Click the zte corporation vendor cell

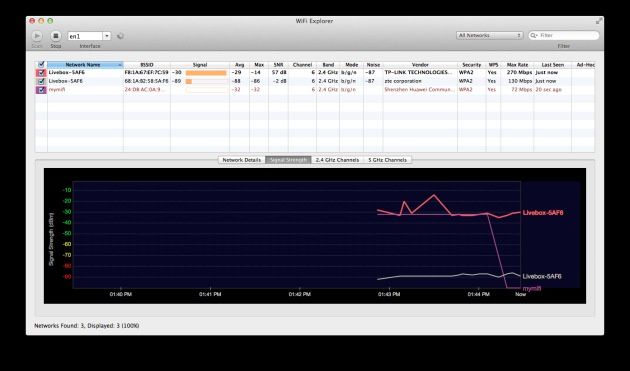point(403,81)
